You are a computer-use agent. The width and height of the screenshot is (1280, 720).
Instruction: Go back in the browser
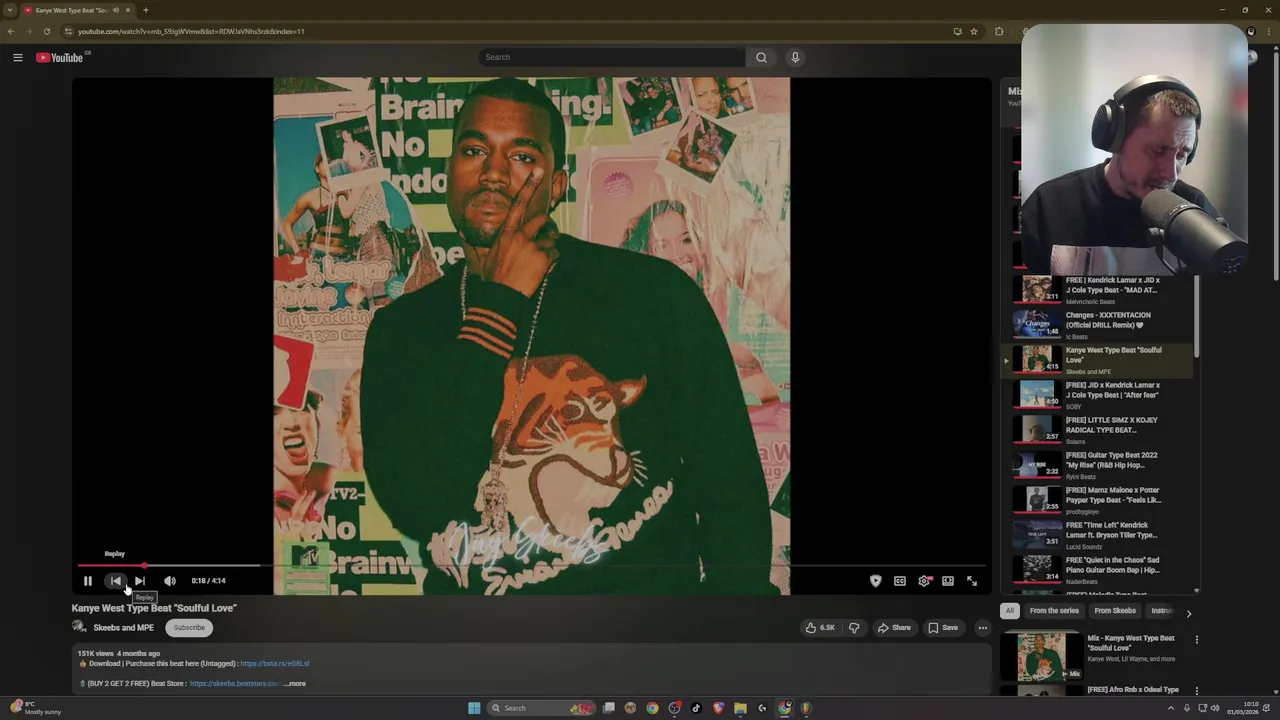pos(10,31)
